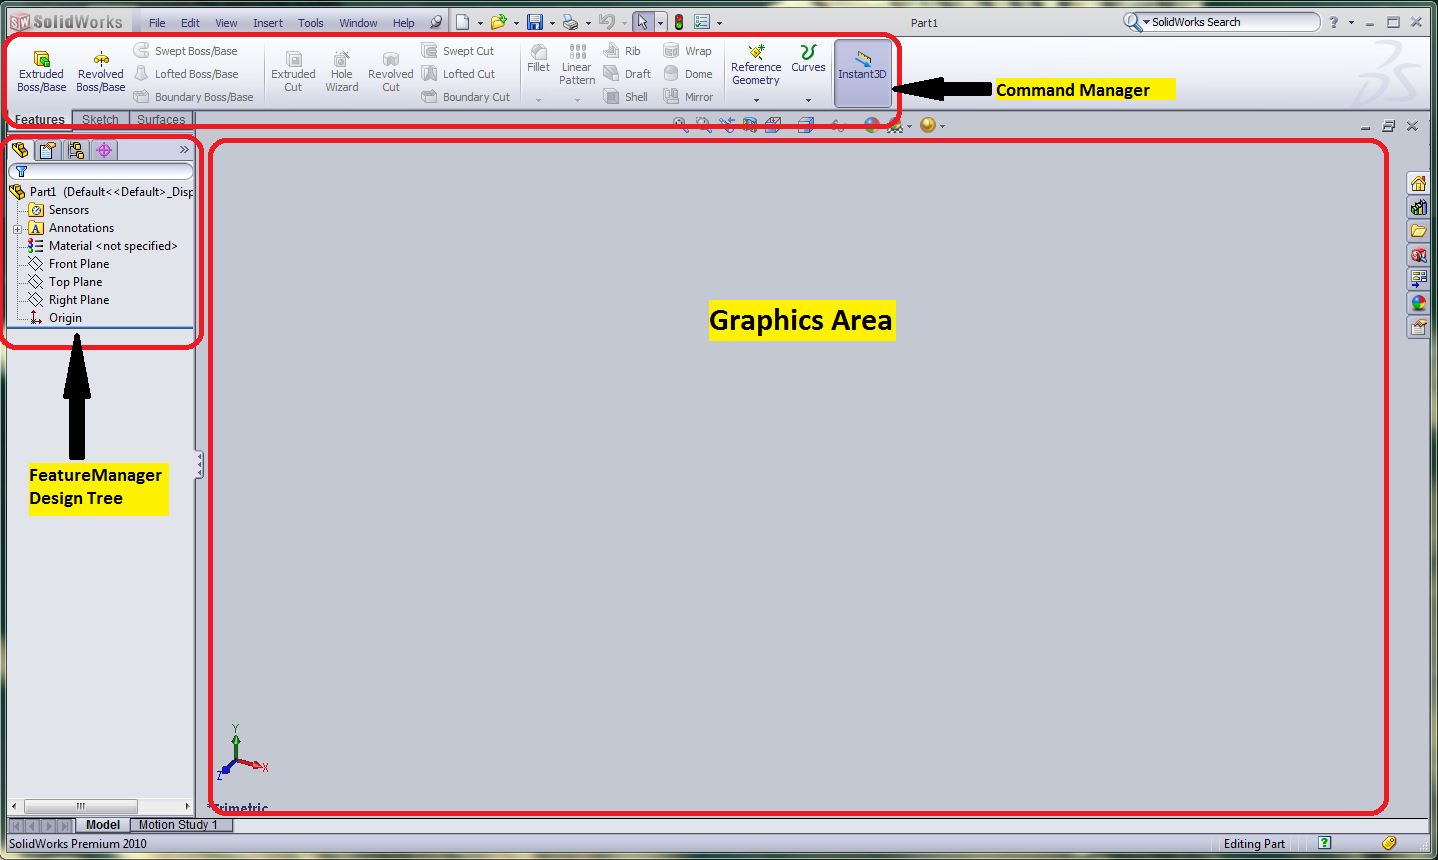Select the Rib tool
Viewport: 1438px width, 860px height.
tap(622, 50)
